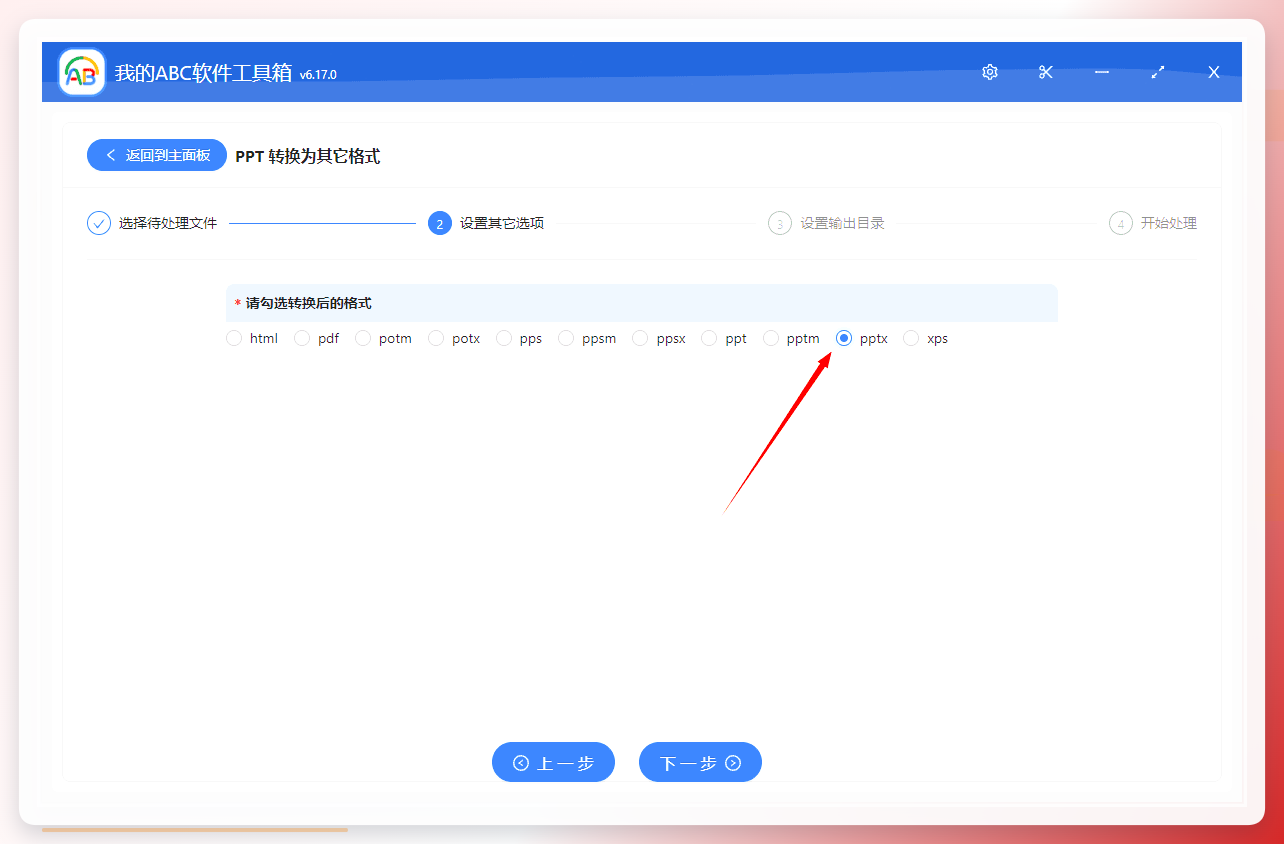Select the pptm format radio button
The image size is (1284, 844).
(771, 338)
